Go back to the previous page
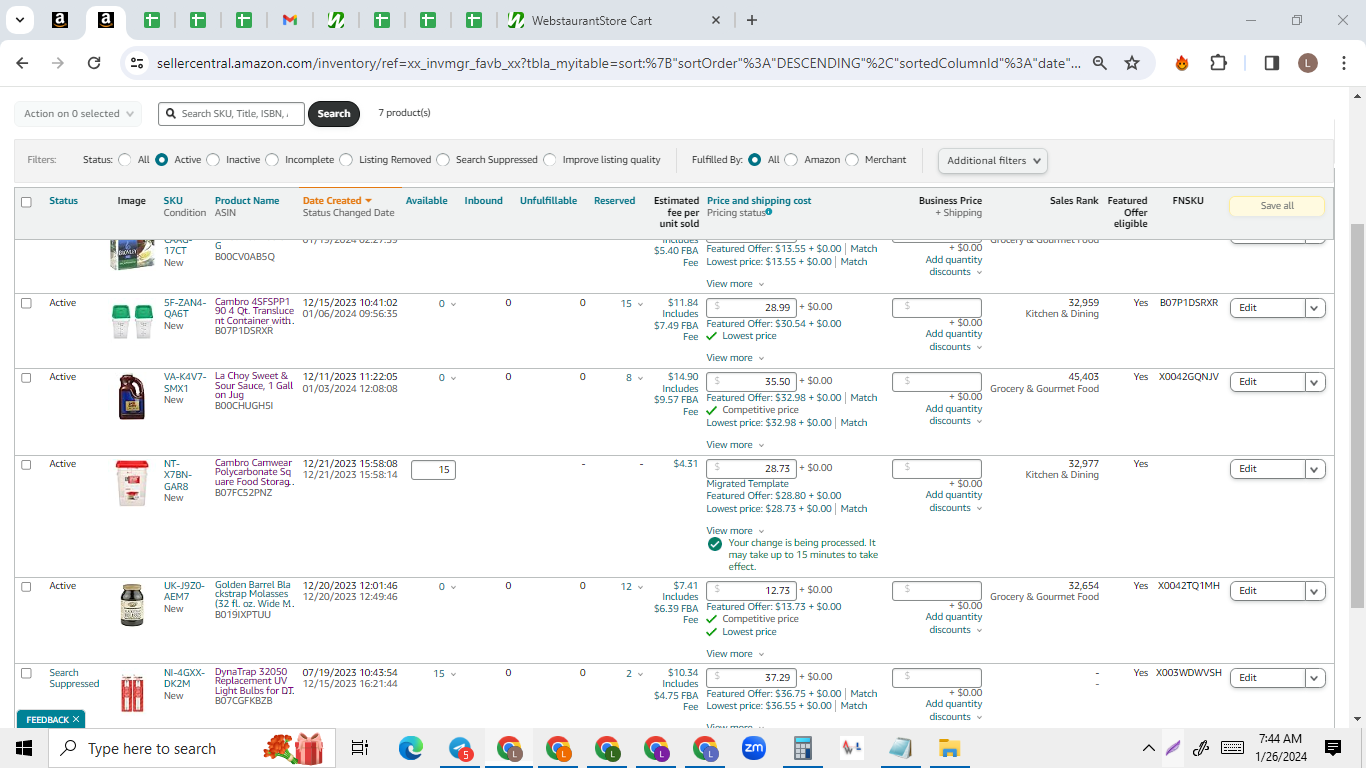 [x=22, y=63]
